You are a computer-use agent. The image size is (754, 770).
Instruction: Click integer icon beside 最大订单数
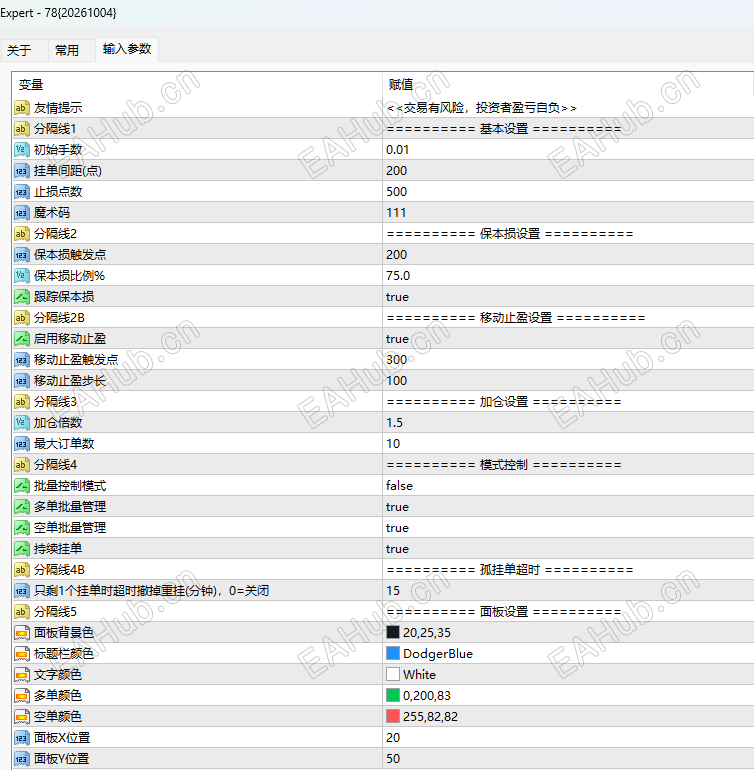[22, 444]
